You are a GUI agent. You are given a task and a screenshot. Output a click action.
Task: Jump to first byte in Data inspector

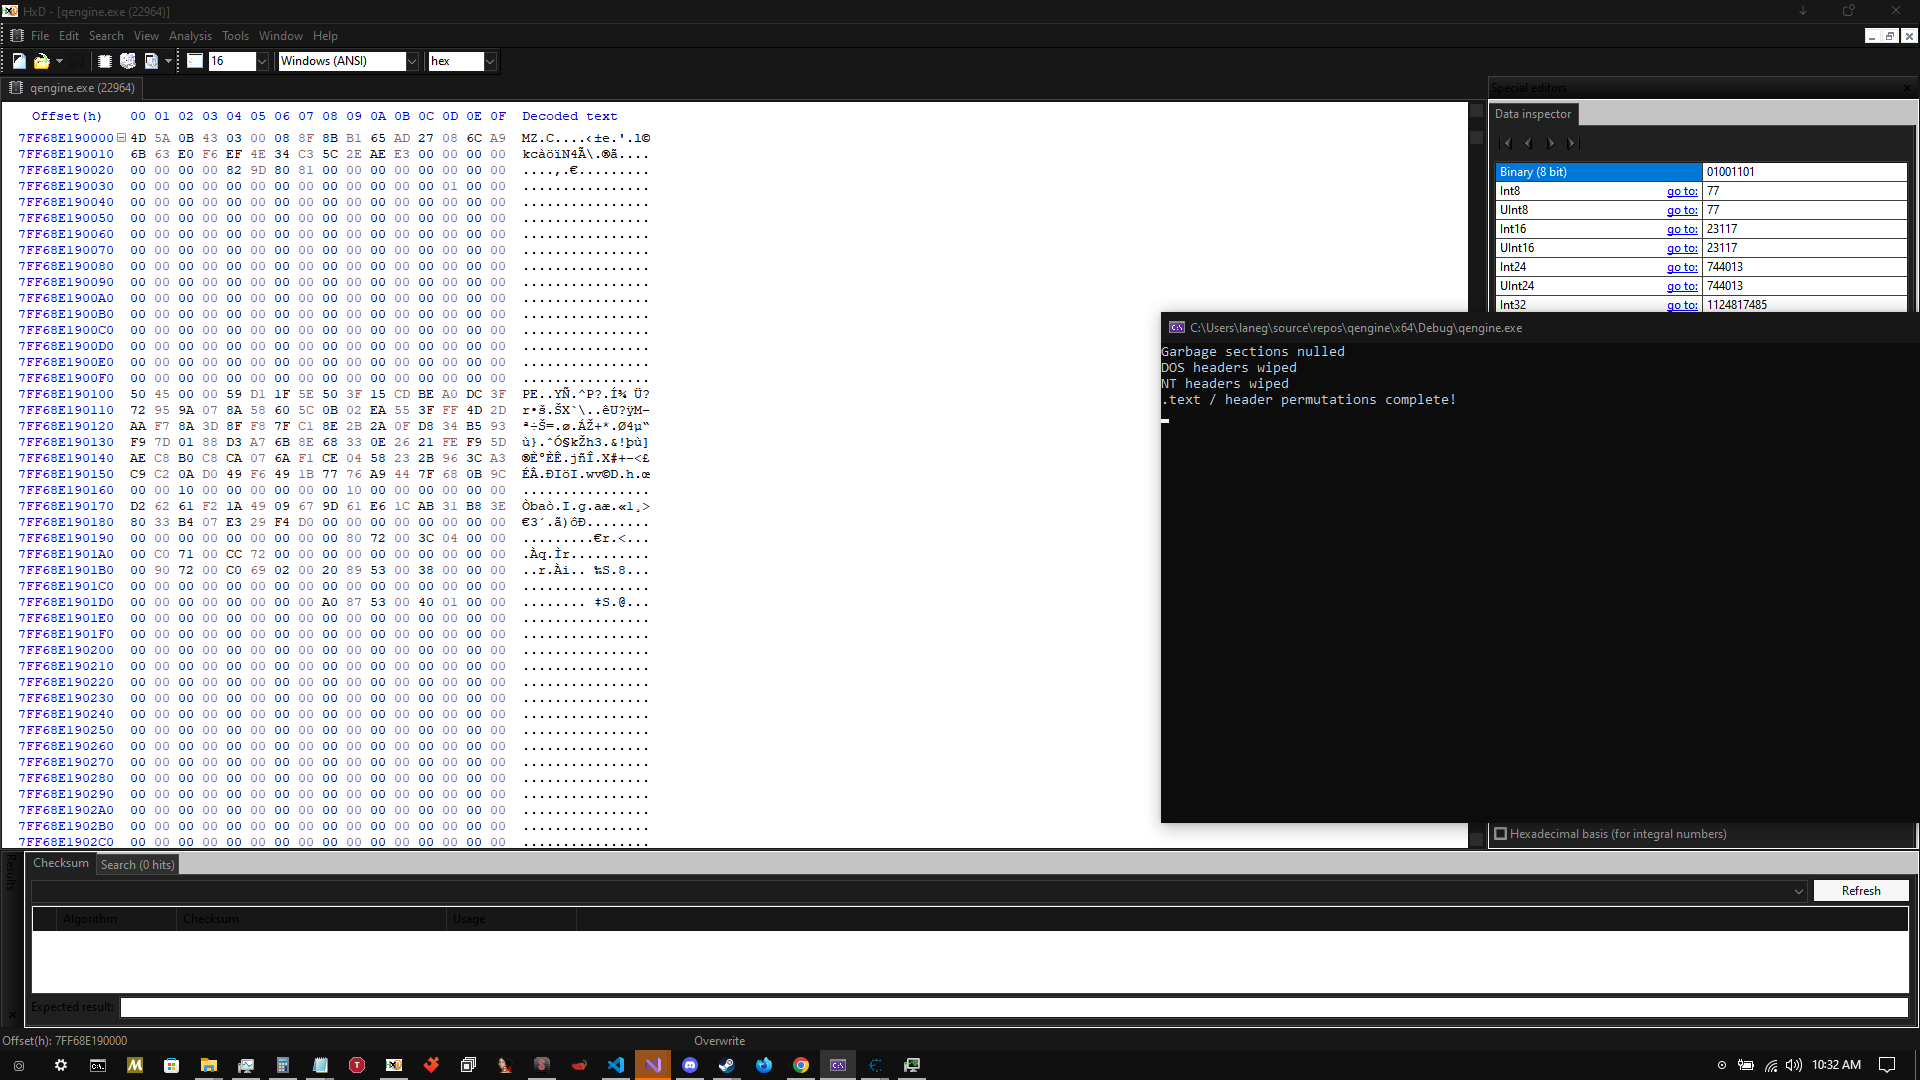pyautogui.click(x=1507, y=143)
